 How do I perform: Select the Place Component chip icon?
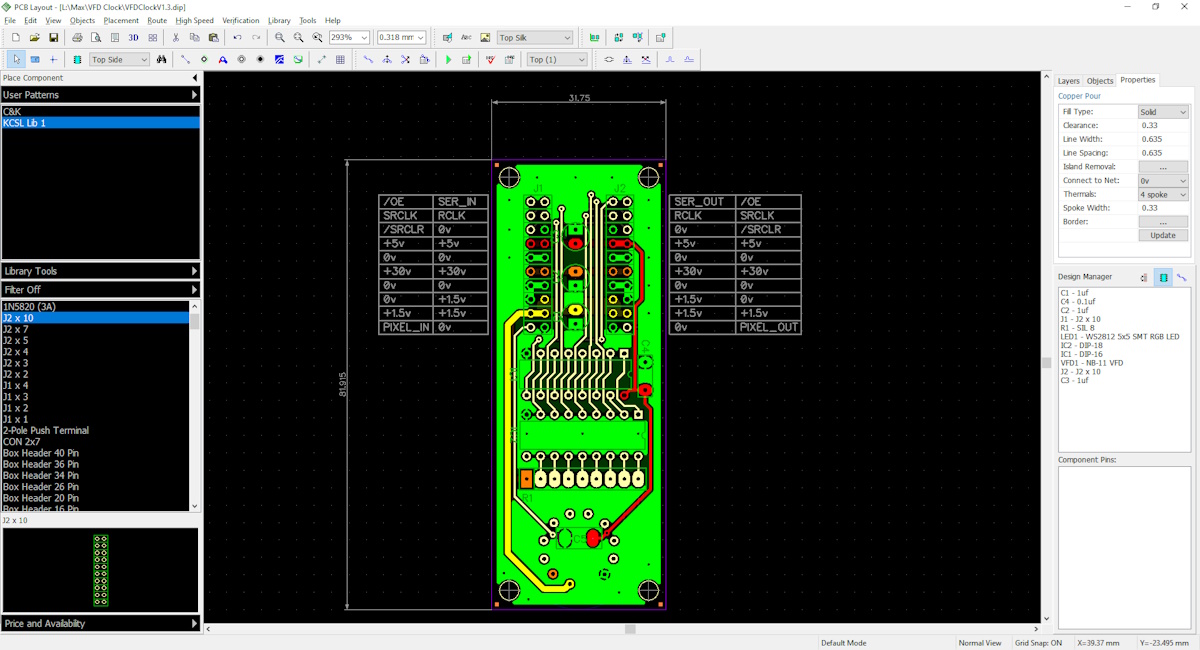[x=77, y=60]
